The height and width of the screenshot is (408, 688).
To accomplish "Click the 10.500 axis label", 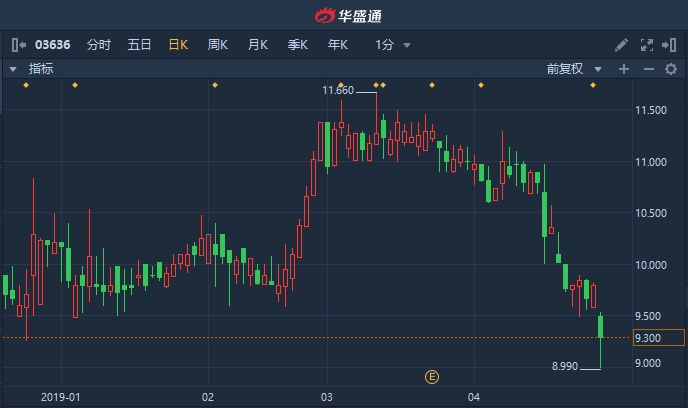I will (651, 213).
